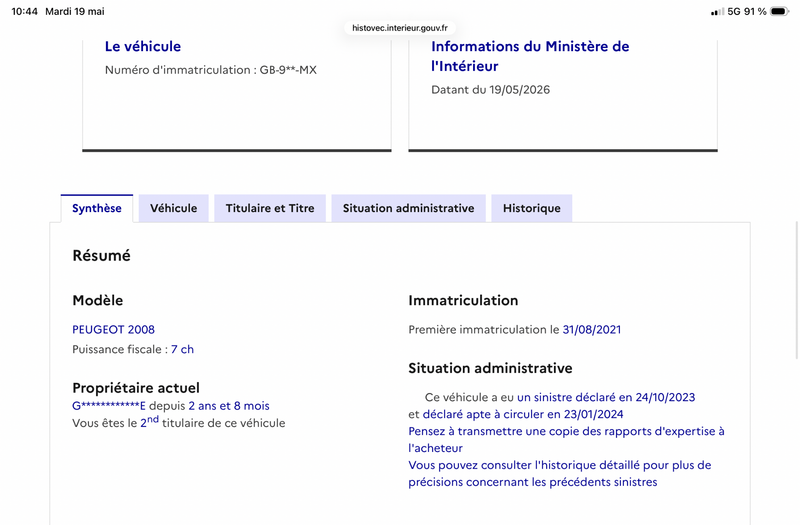Tap the 'Le véhicule' card heading
This screenshot has height=525, width=800.
143,46
